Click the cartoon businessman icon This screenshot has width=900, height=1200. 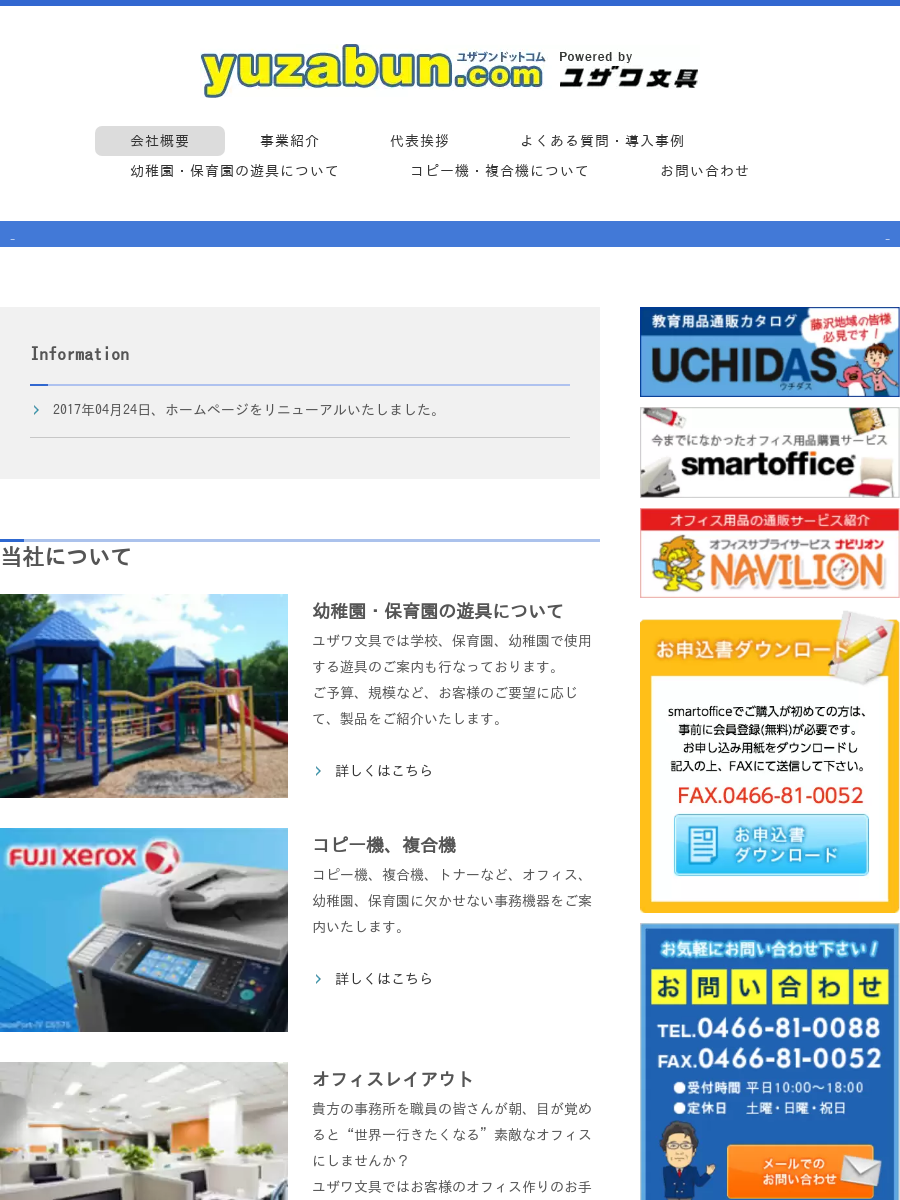[685, 1160]
